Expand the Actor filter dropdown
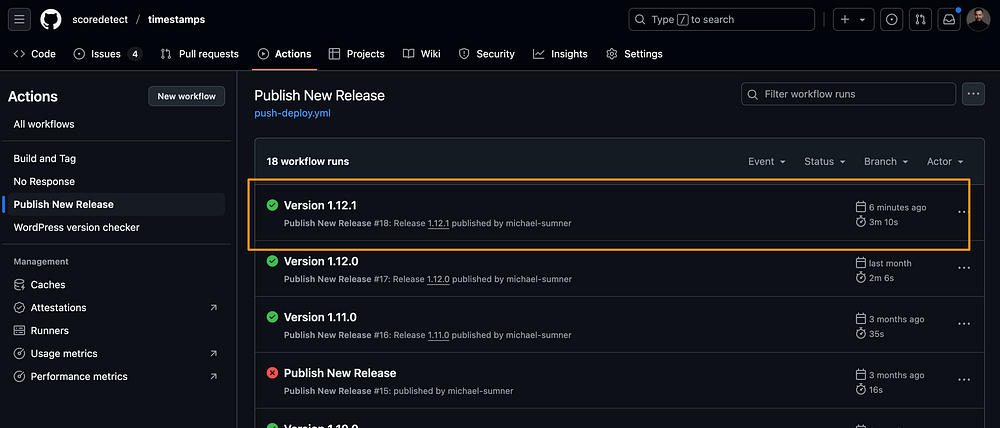This screenshot has width=1000, height=428. point(945,162)
